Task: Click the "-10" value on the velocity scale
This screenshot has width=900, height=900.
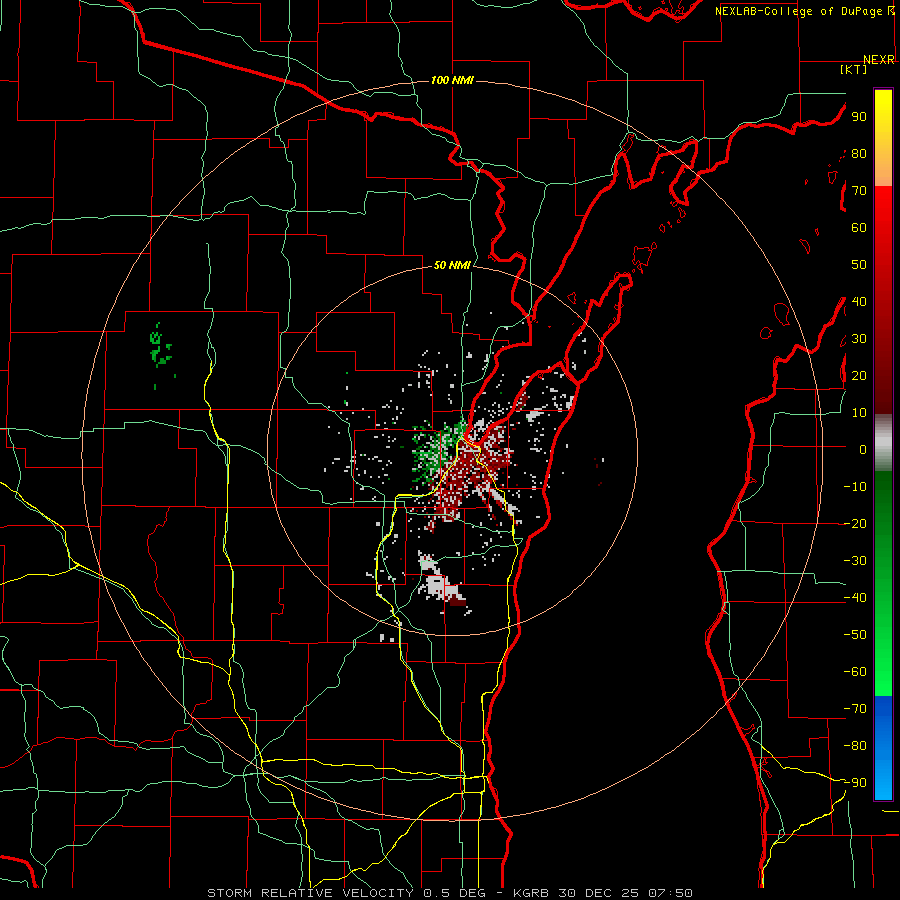Action: click(855, 487)
